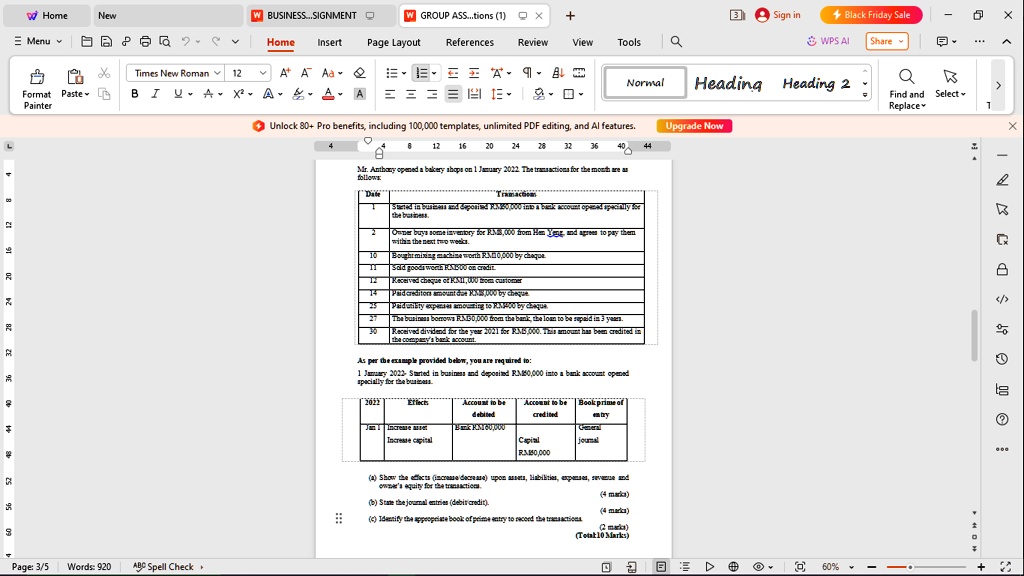
Task: Toggle Italic formatting
Action: click(153, 93)
